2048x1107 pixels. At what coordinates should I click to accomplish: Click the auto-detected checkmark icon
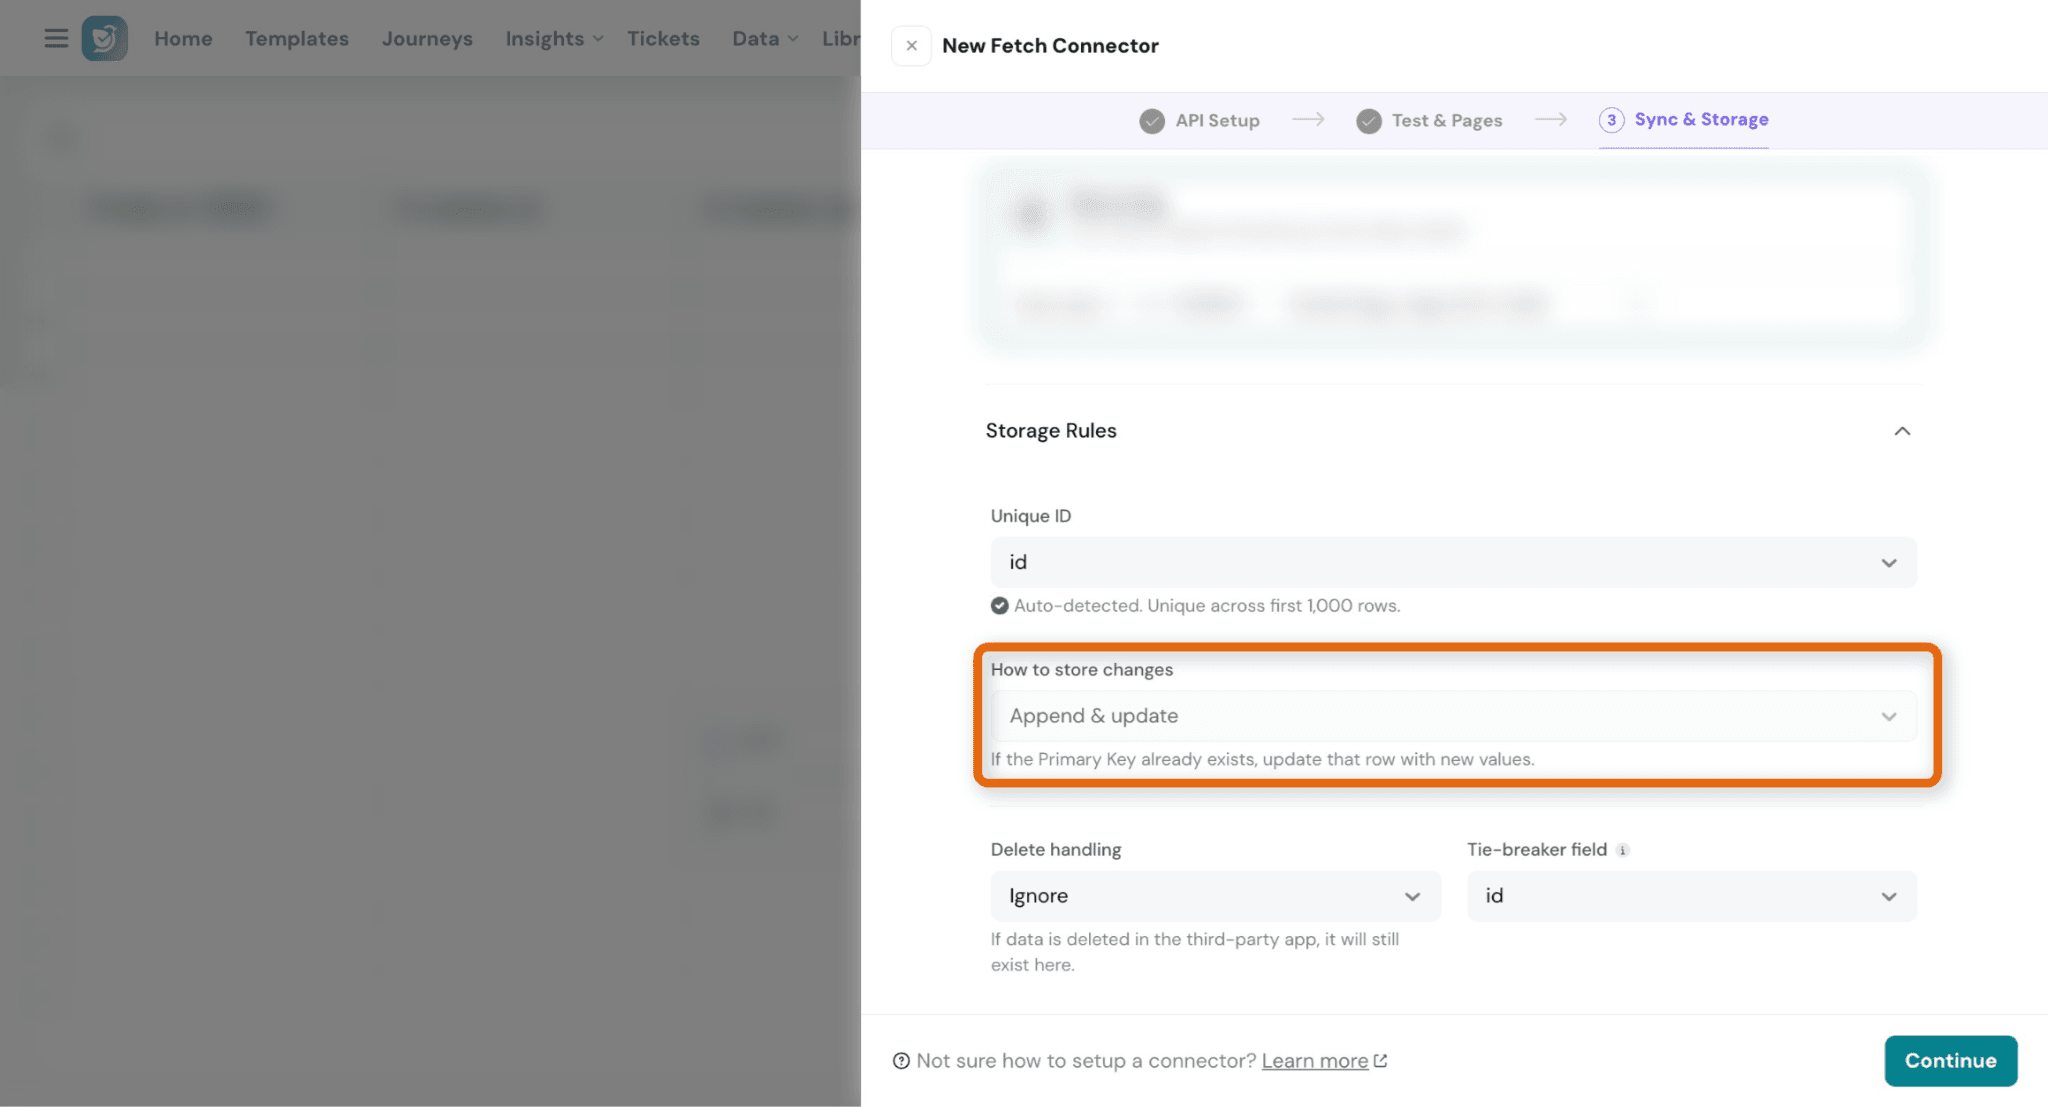click(999, 606)
